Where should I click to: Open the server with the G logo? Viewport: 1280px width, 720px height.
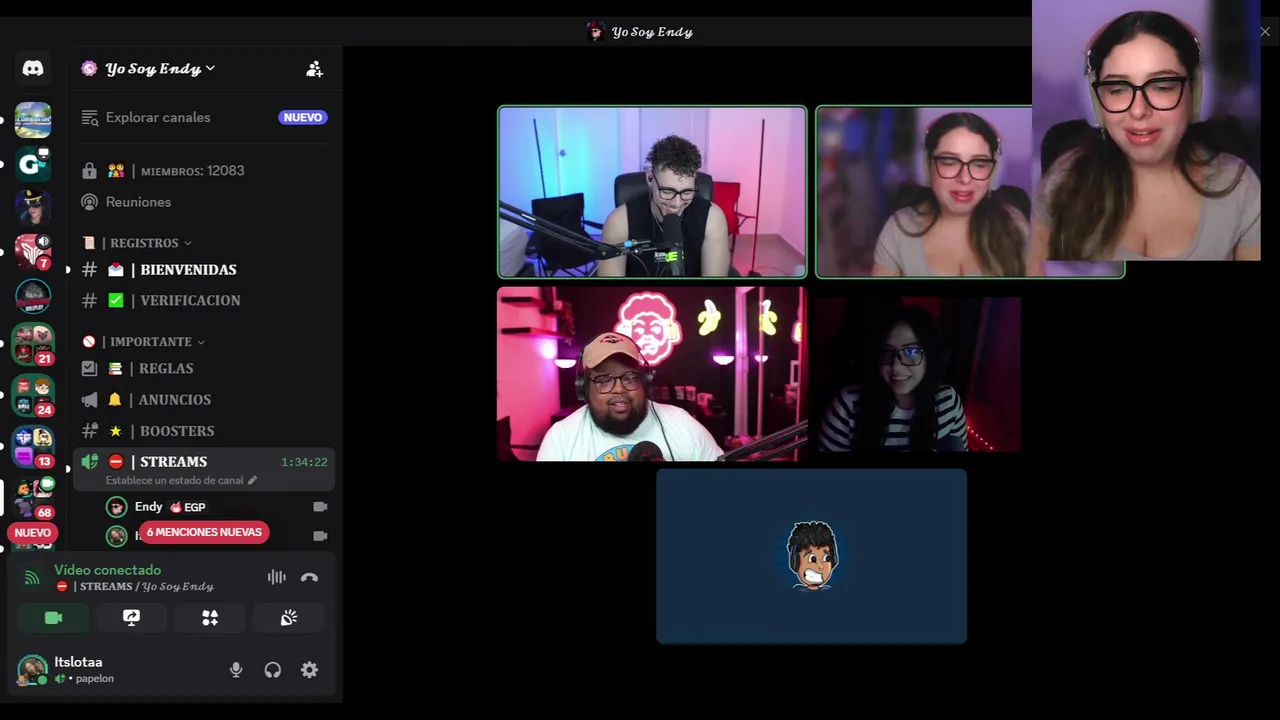33,163
